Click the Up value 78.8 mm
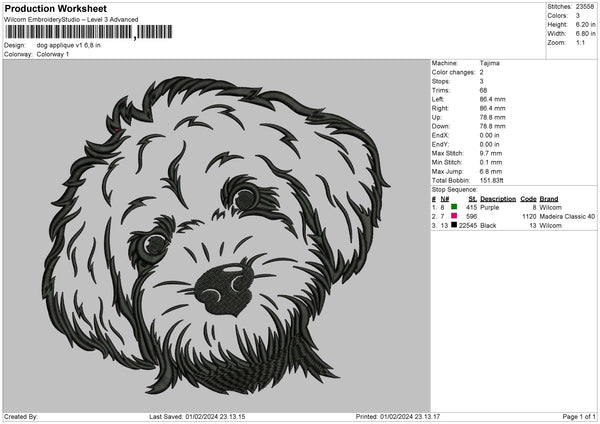 click(x=492, y=117)
